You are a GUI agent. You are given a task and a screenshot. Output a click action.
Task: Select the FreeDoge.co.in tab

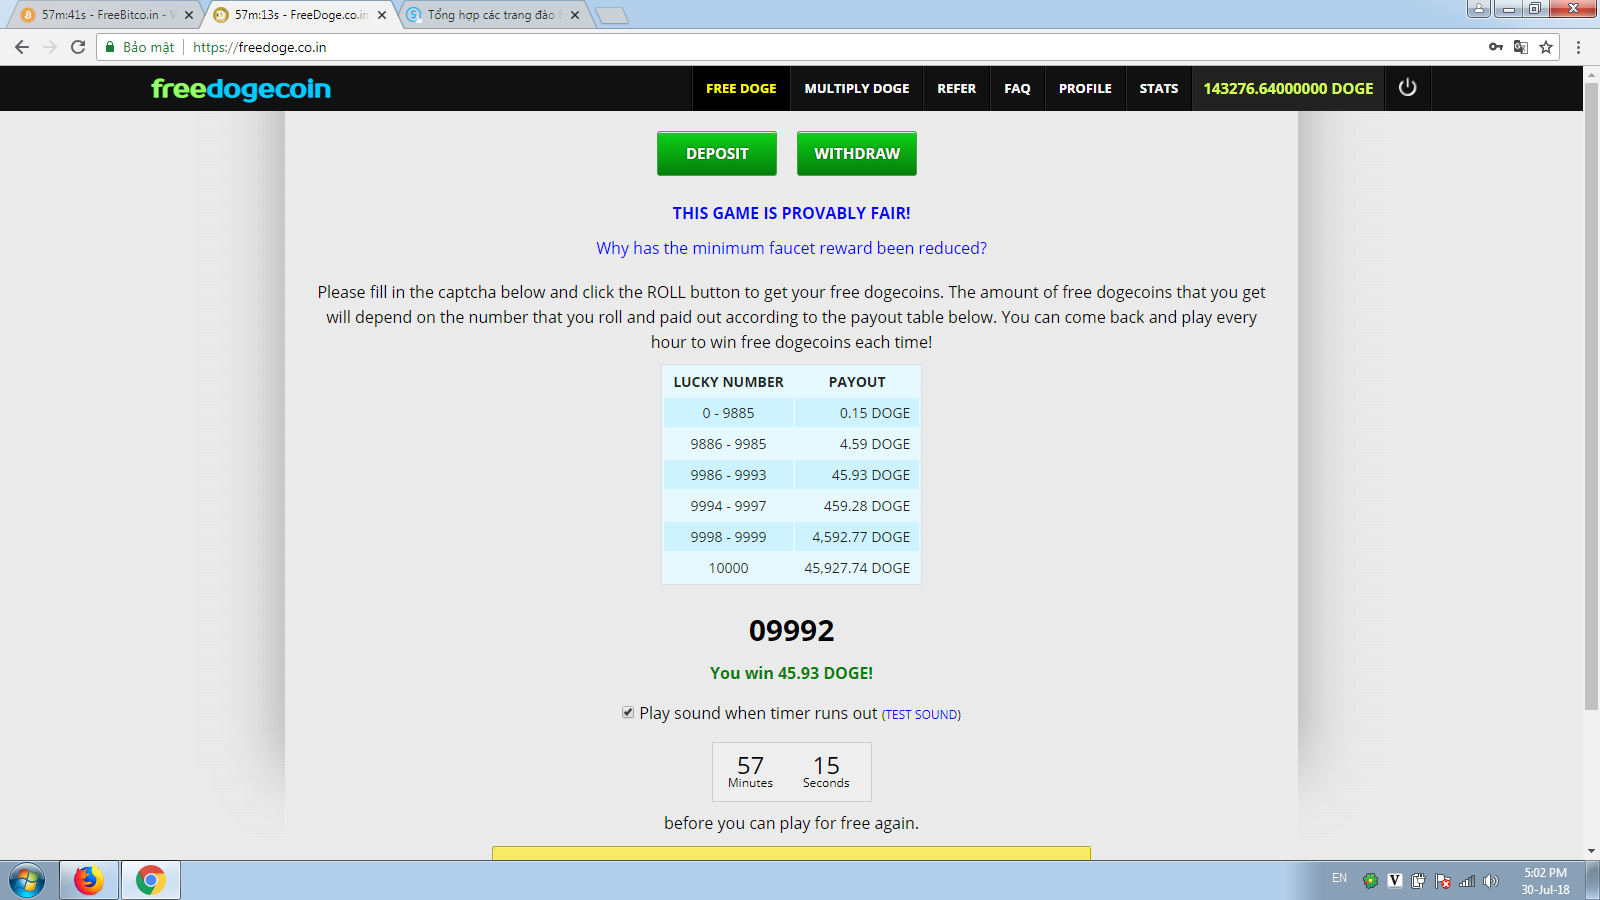coord(299,15)
